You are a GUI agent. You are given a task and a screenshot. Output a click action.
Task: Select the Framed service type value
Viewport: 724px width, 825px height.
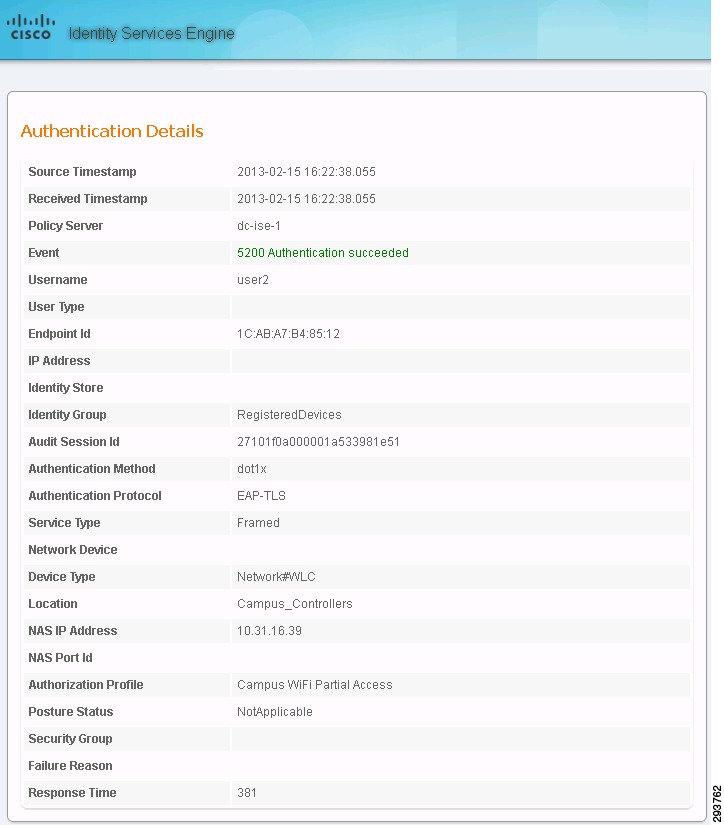pyautogui.click(x=258, y=523)
